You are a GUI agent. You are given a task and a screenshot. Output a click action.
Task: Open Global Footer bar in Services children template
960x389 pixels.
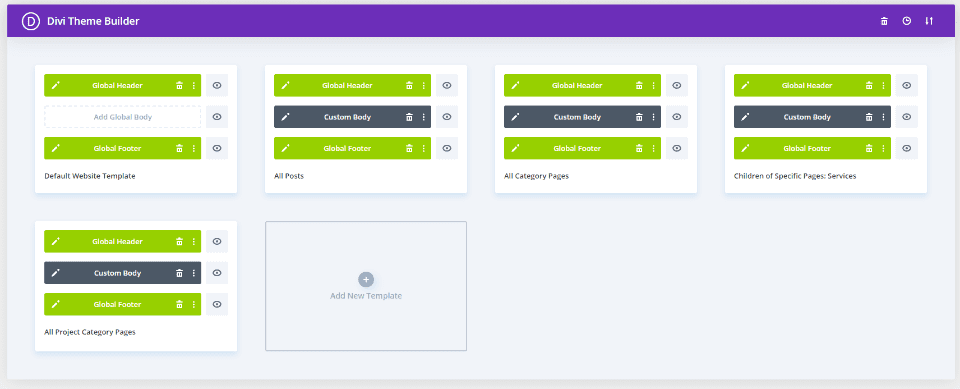click(x=812, y=148)
